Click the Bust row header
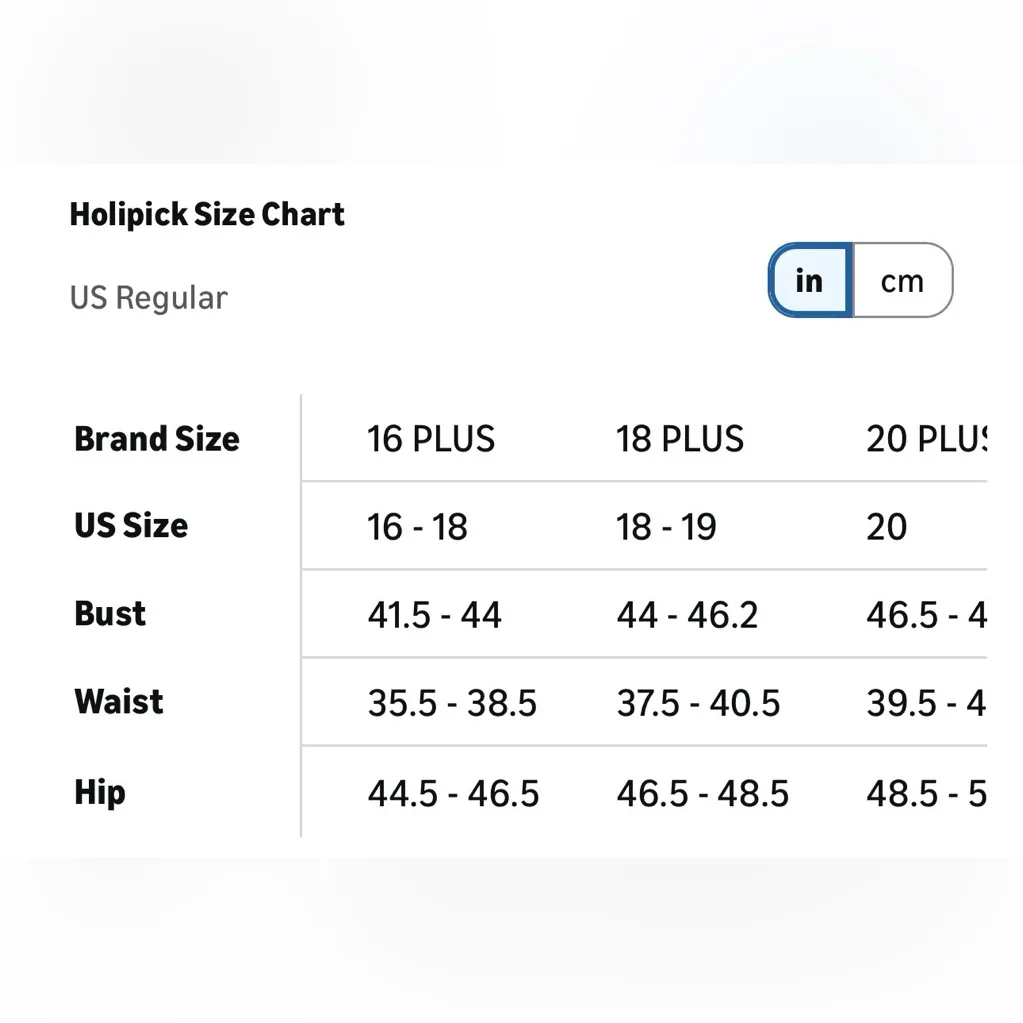 tap(110, 614)
